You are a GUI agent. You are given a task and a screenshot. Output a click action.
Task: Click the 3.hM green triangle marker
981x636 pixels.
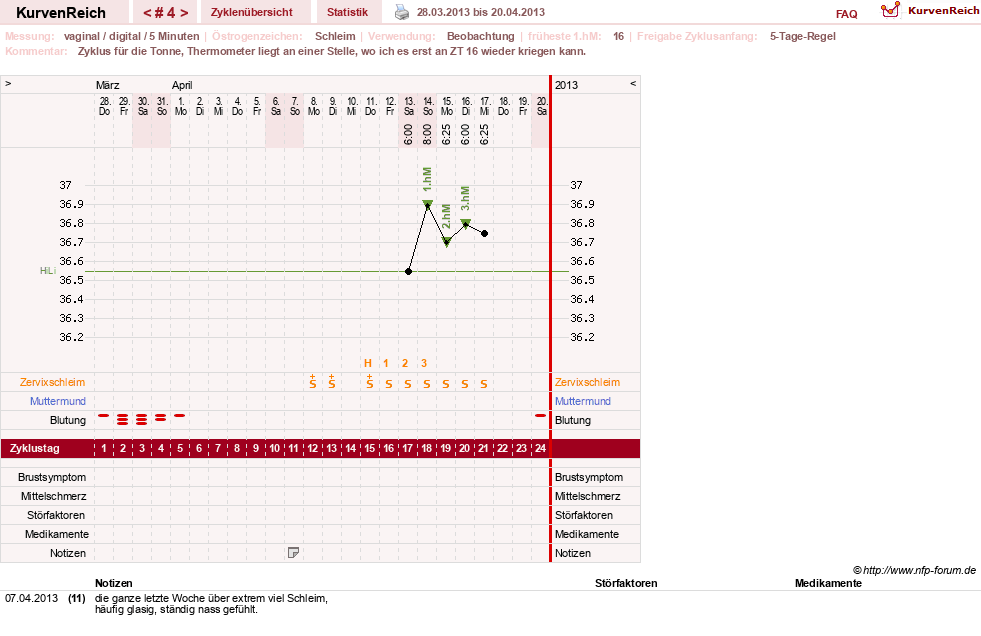(x=465, y=223)
